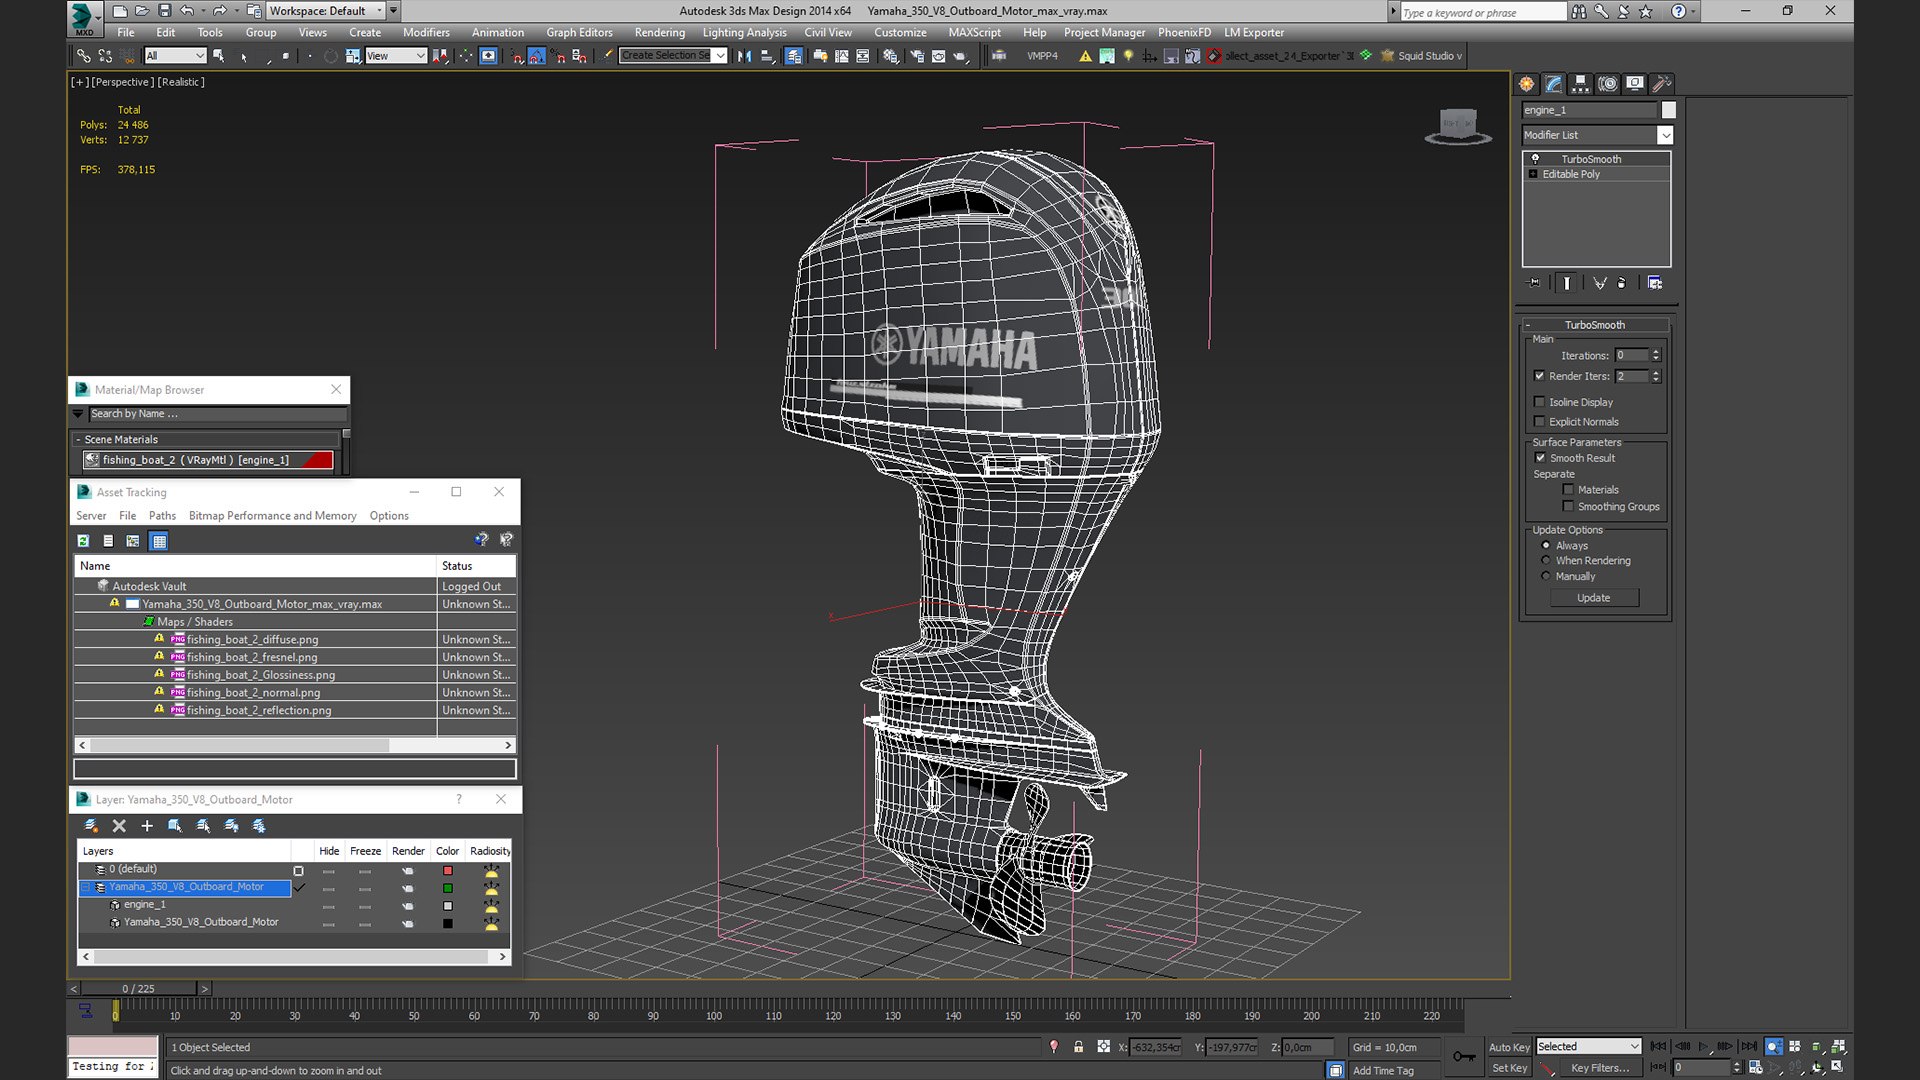
Task: Open the Rendering menu
Action: [x=659, y=33]
